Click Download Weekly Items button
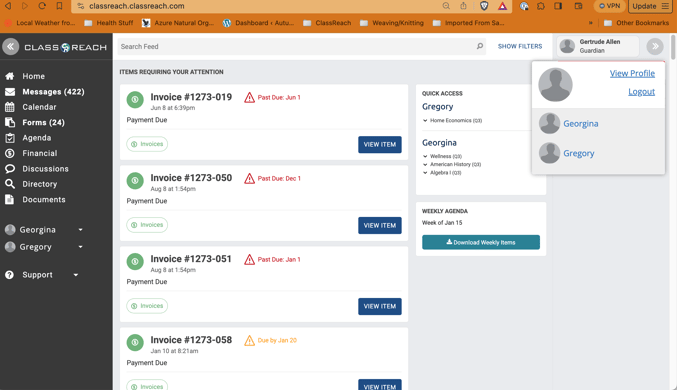 point(481,242)
